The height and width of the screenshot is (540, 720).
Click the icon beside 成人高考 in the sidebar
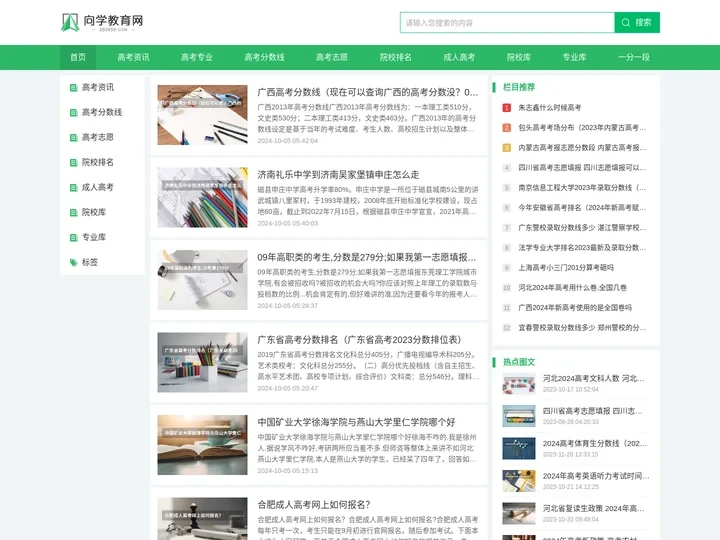[73, 187]
